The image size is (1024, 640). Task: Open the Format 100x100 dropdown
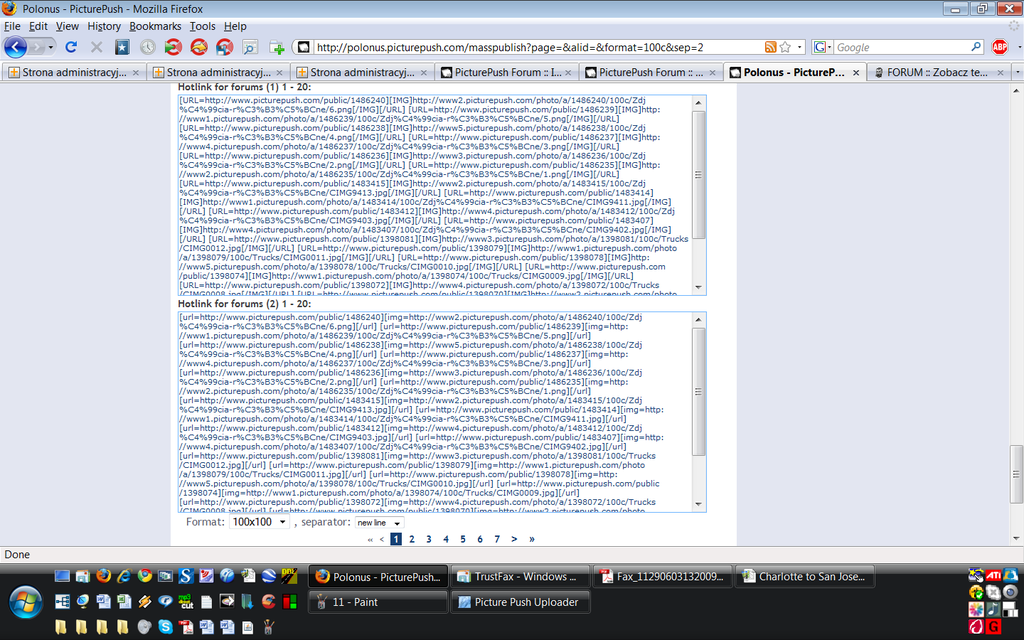259,522
